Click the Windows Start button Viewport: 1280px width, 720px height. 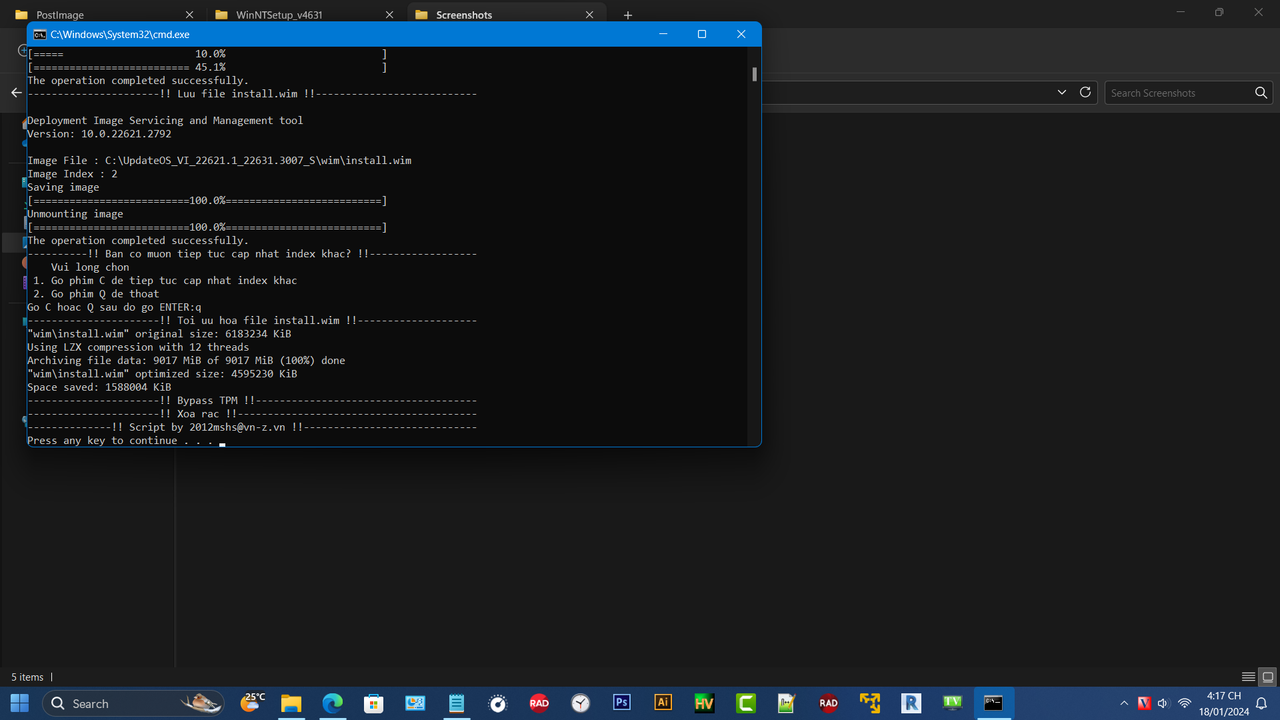coord(19,703)
